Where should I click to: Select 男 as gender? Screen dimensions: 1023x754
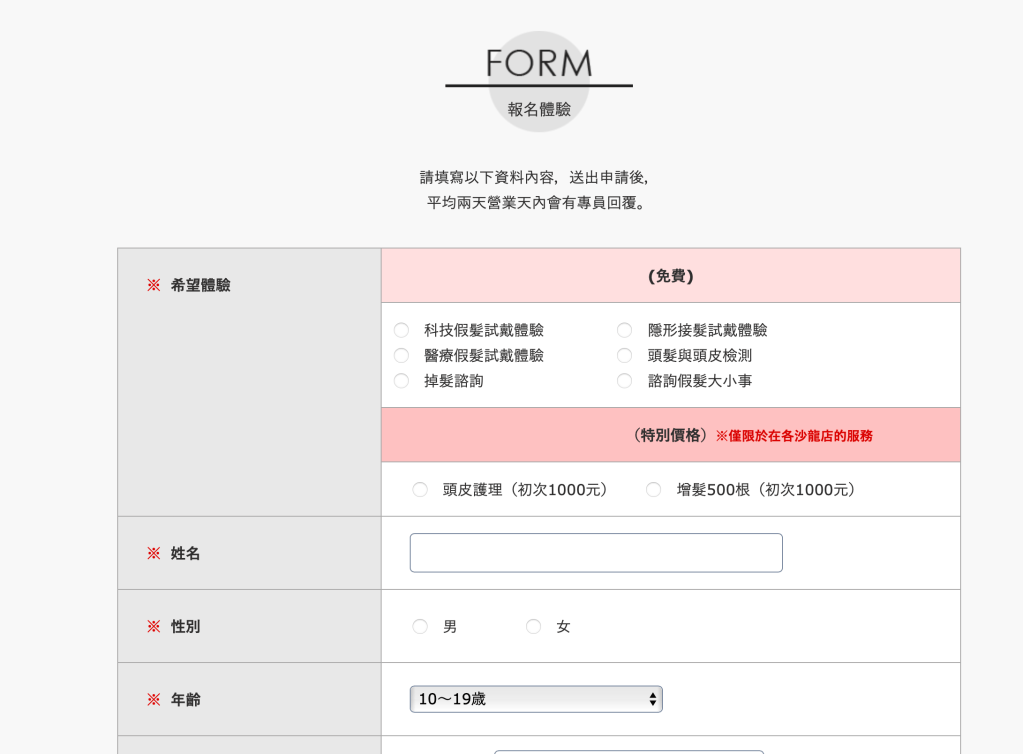[420, 626]
